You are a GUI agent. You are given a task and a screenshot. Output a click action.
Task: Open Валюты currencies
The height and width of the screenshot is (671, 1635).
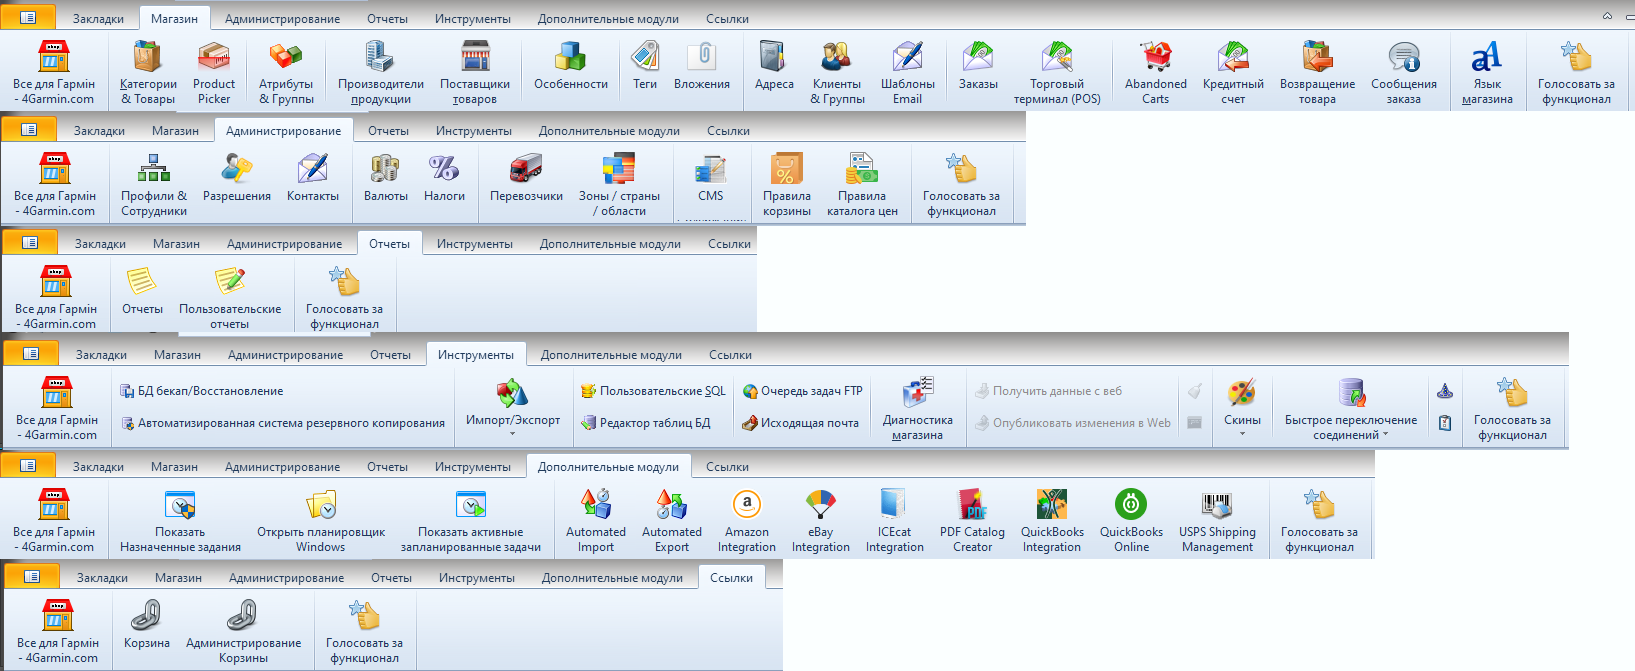[x=385, y=178]
